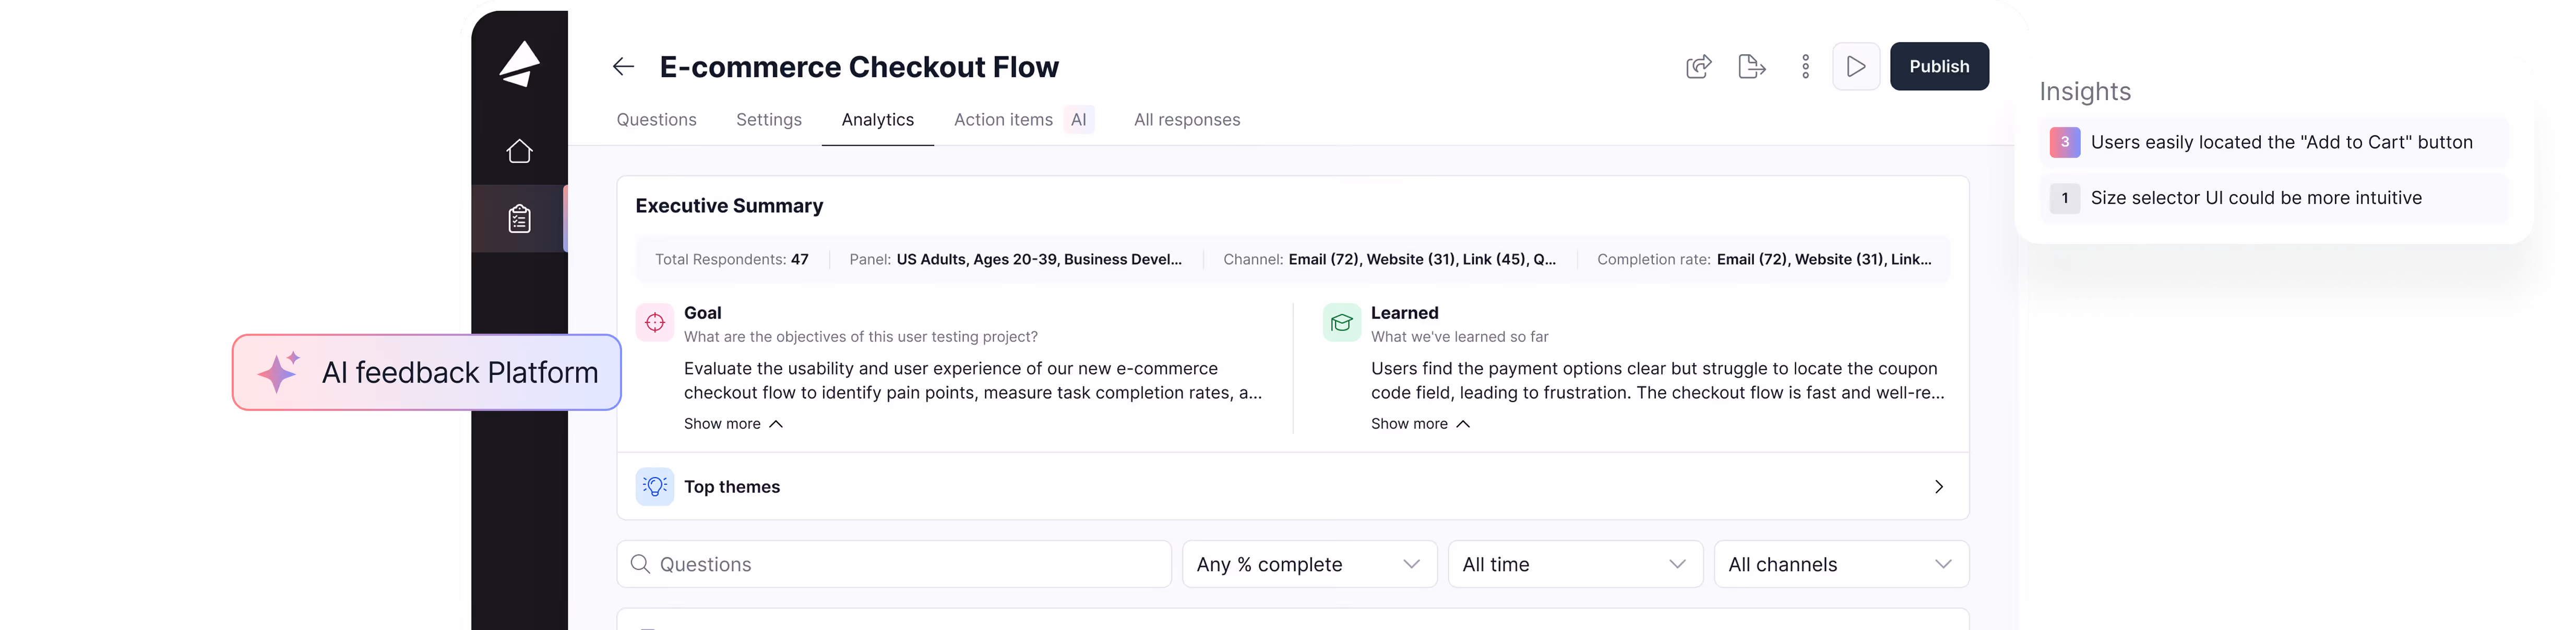The width and height of the screenshot is (2576, 630).
Task: Open the three-dot more options menu
Action: click(x=1805, y=67)
